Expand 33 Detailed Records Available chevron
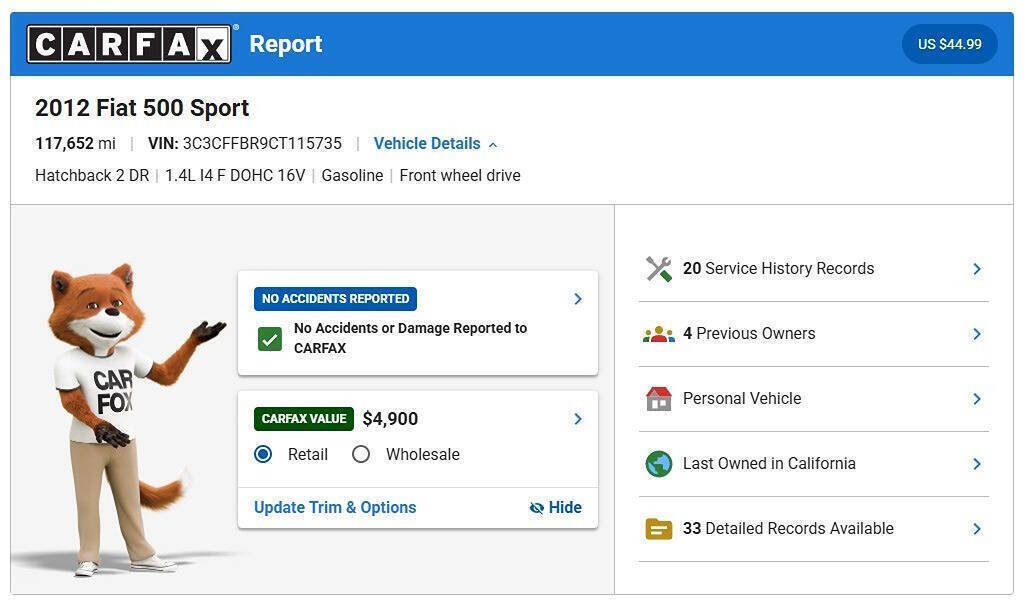Viewport: 1034px width, 606px height. [977, 529]
